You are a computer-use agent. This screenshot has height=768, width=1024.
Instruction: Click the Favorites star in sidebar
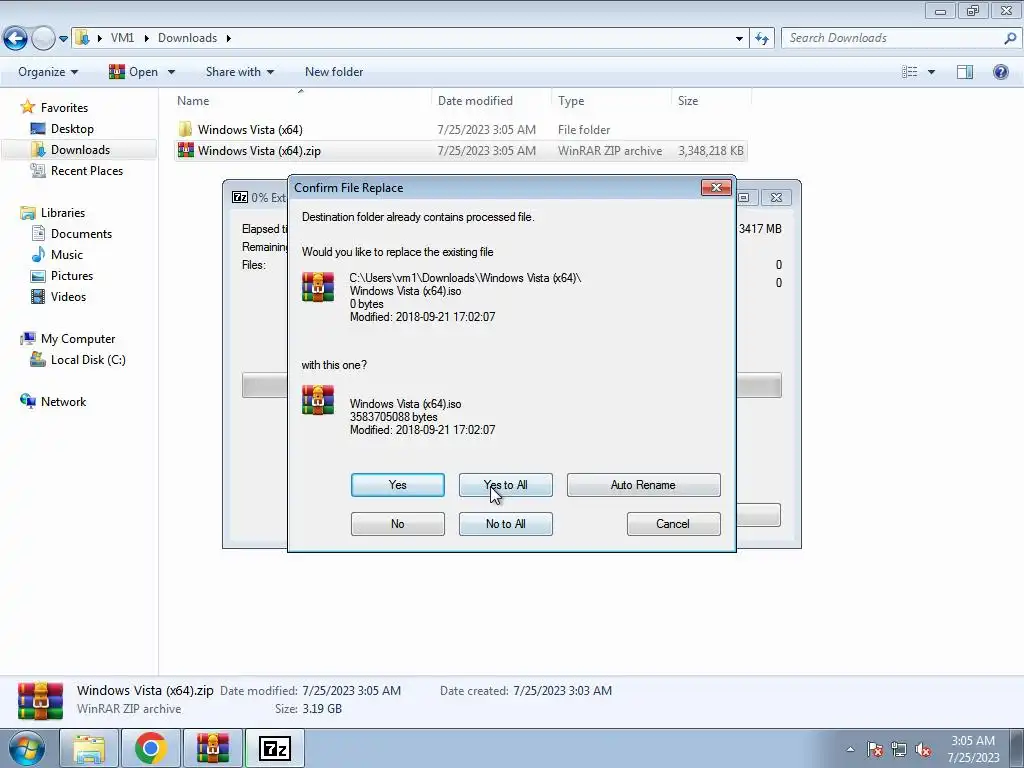pos(27,107)
